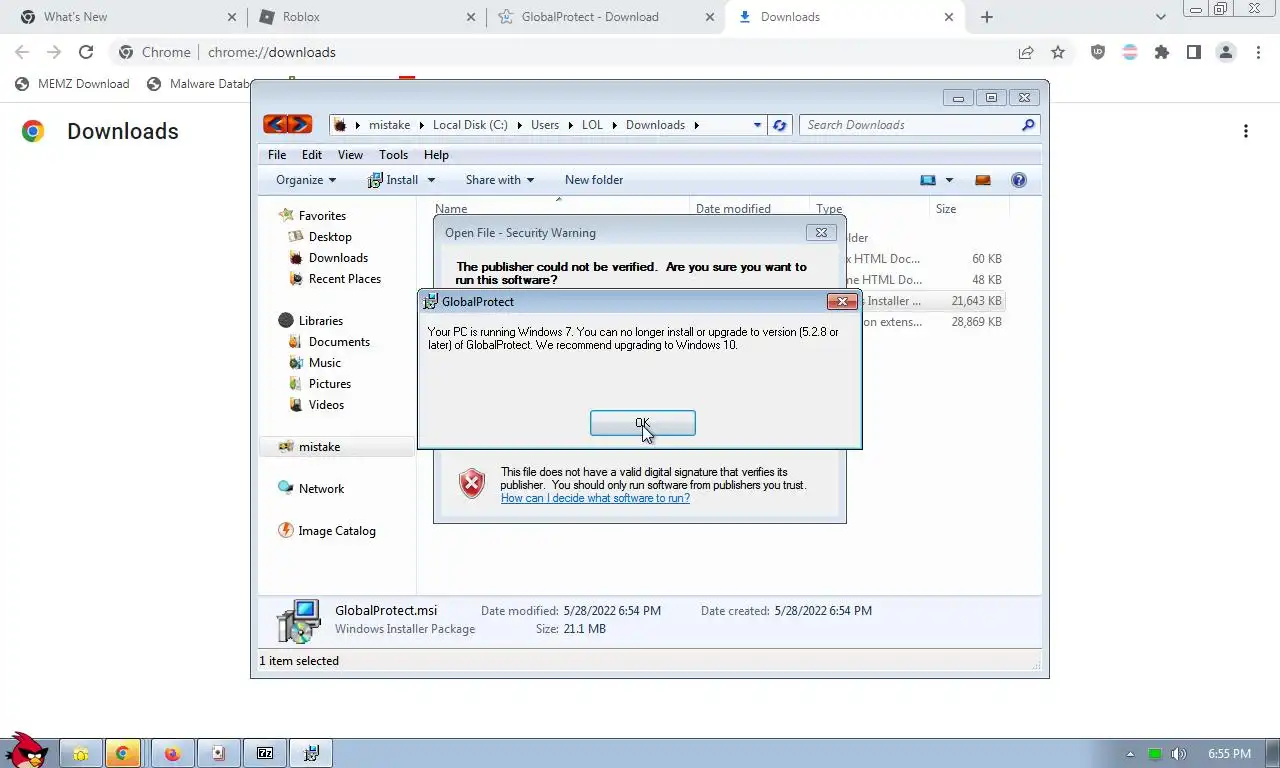Screen dimensions: 1280x768
Task: Click the chrome://downloads address bar
Action: pyautogui.click(x=560, y=52)
